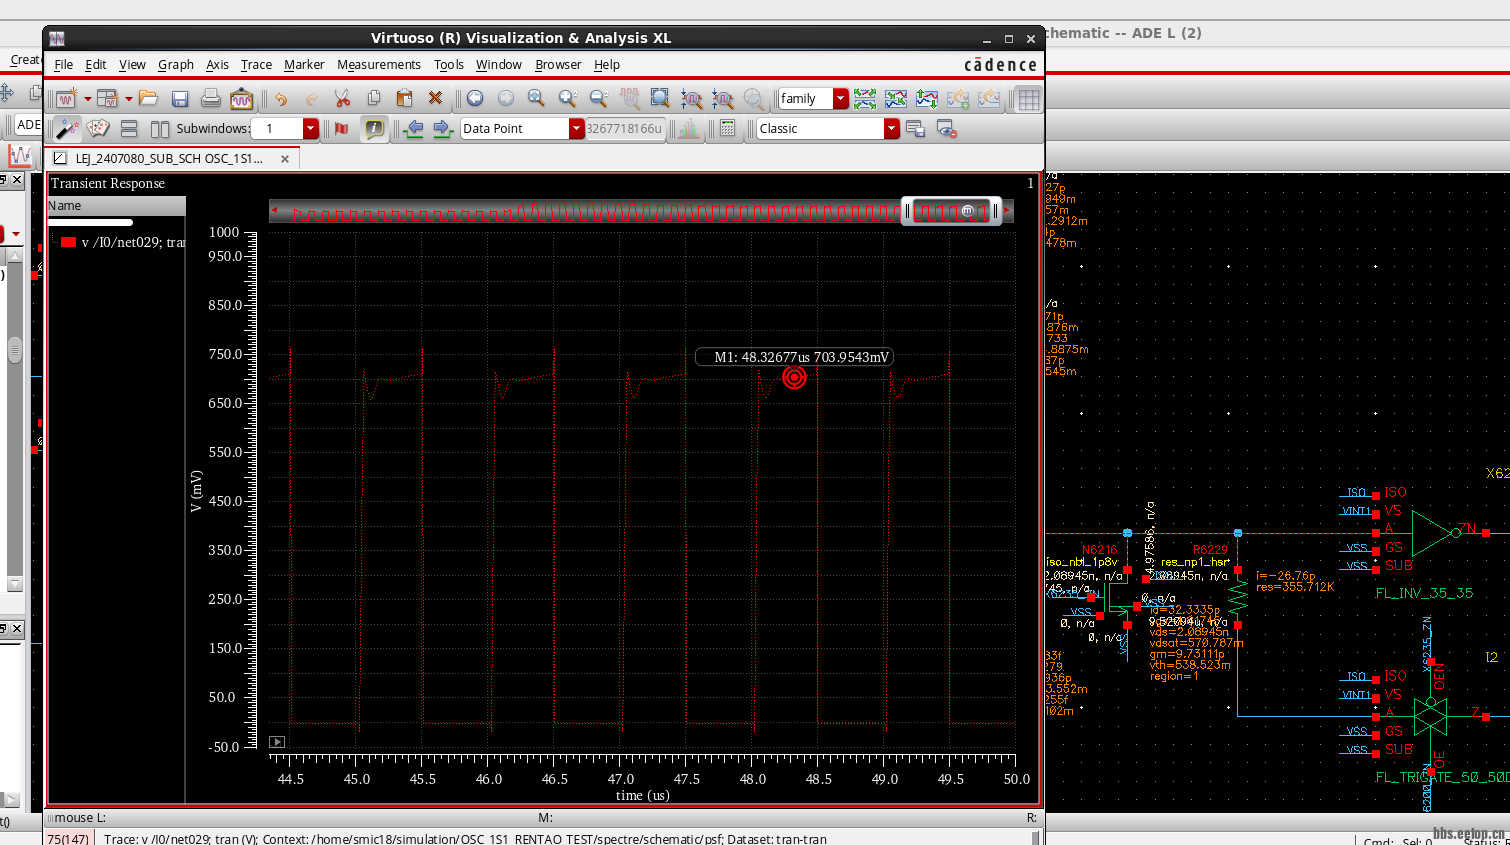Click the Y-axis zoom waveform icon
This screenshot has width=1510, height=845.
coord(722,98)
